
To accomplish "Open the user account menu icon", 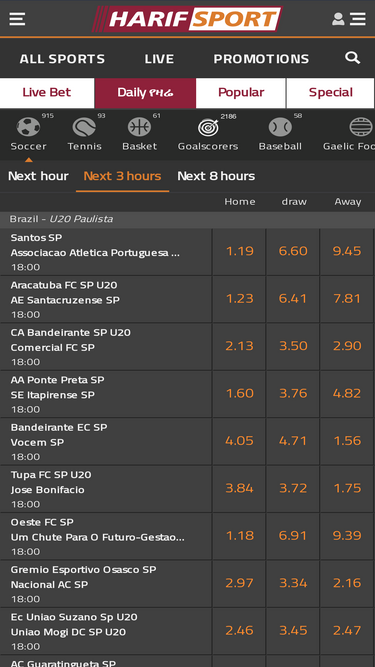I will click(x=349, y=19).
